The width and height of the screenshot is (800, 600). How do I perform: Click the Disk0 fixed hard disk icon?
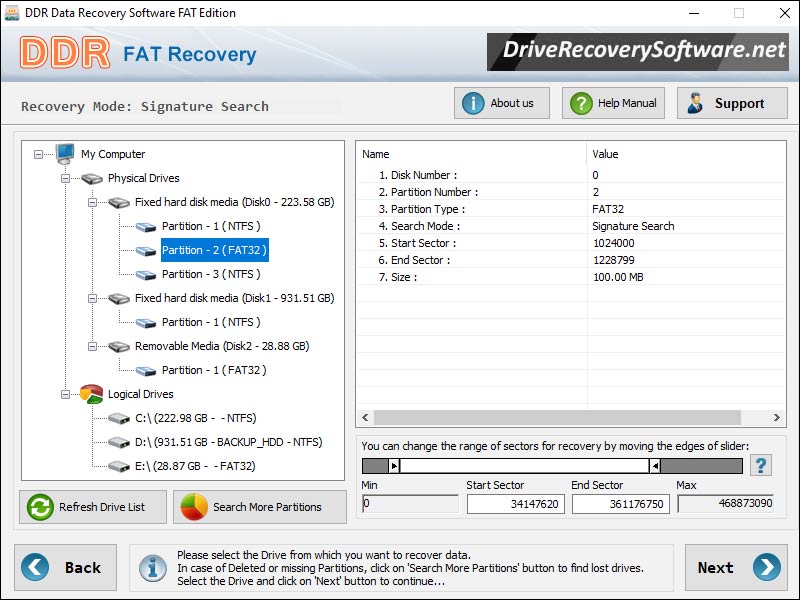119,202
